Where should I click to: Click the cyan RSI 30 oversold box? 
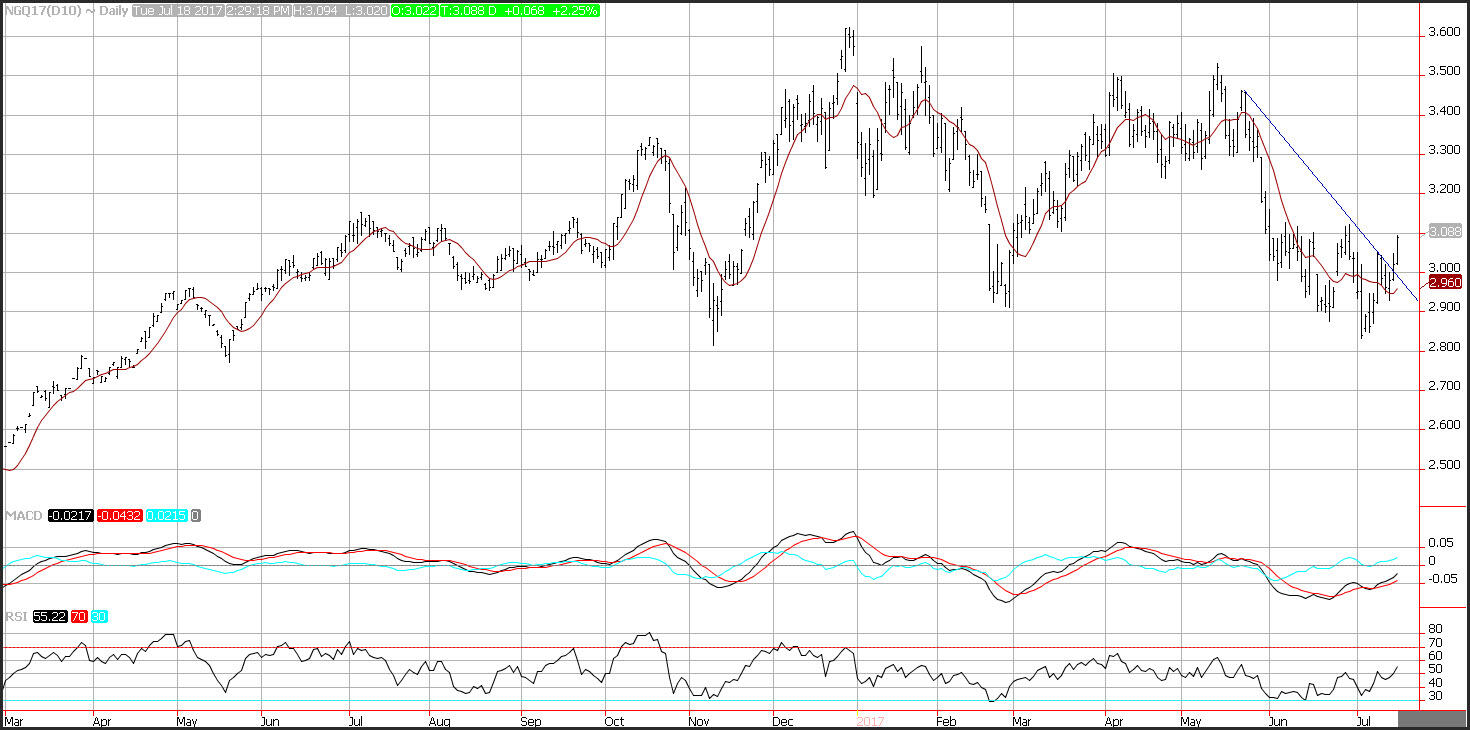pos(99,617)
